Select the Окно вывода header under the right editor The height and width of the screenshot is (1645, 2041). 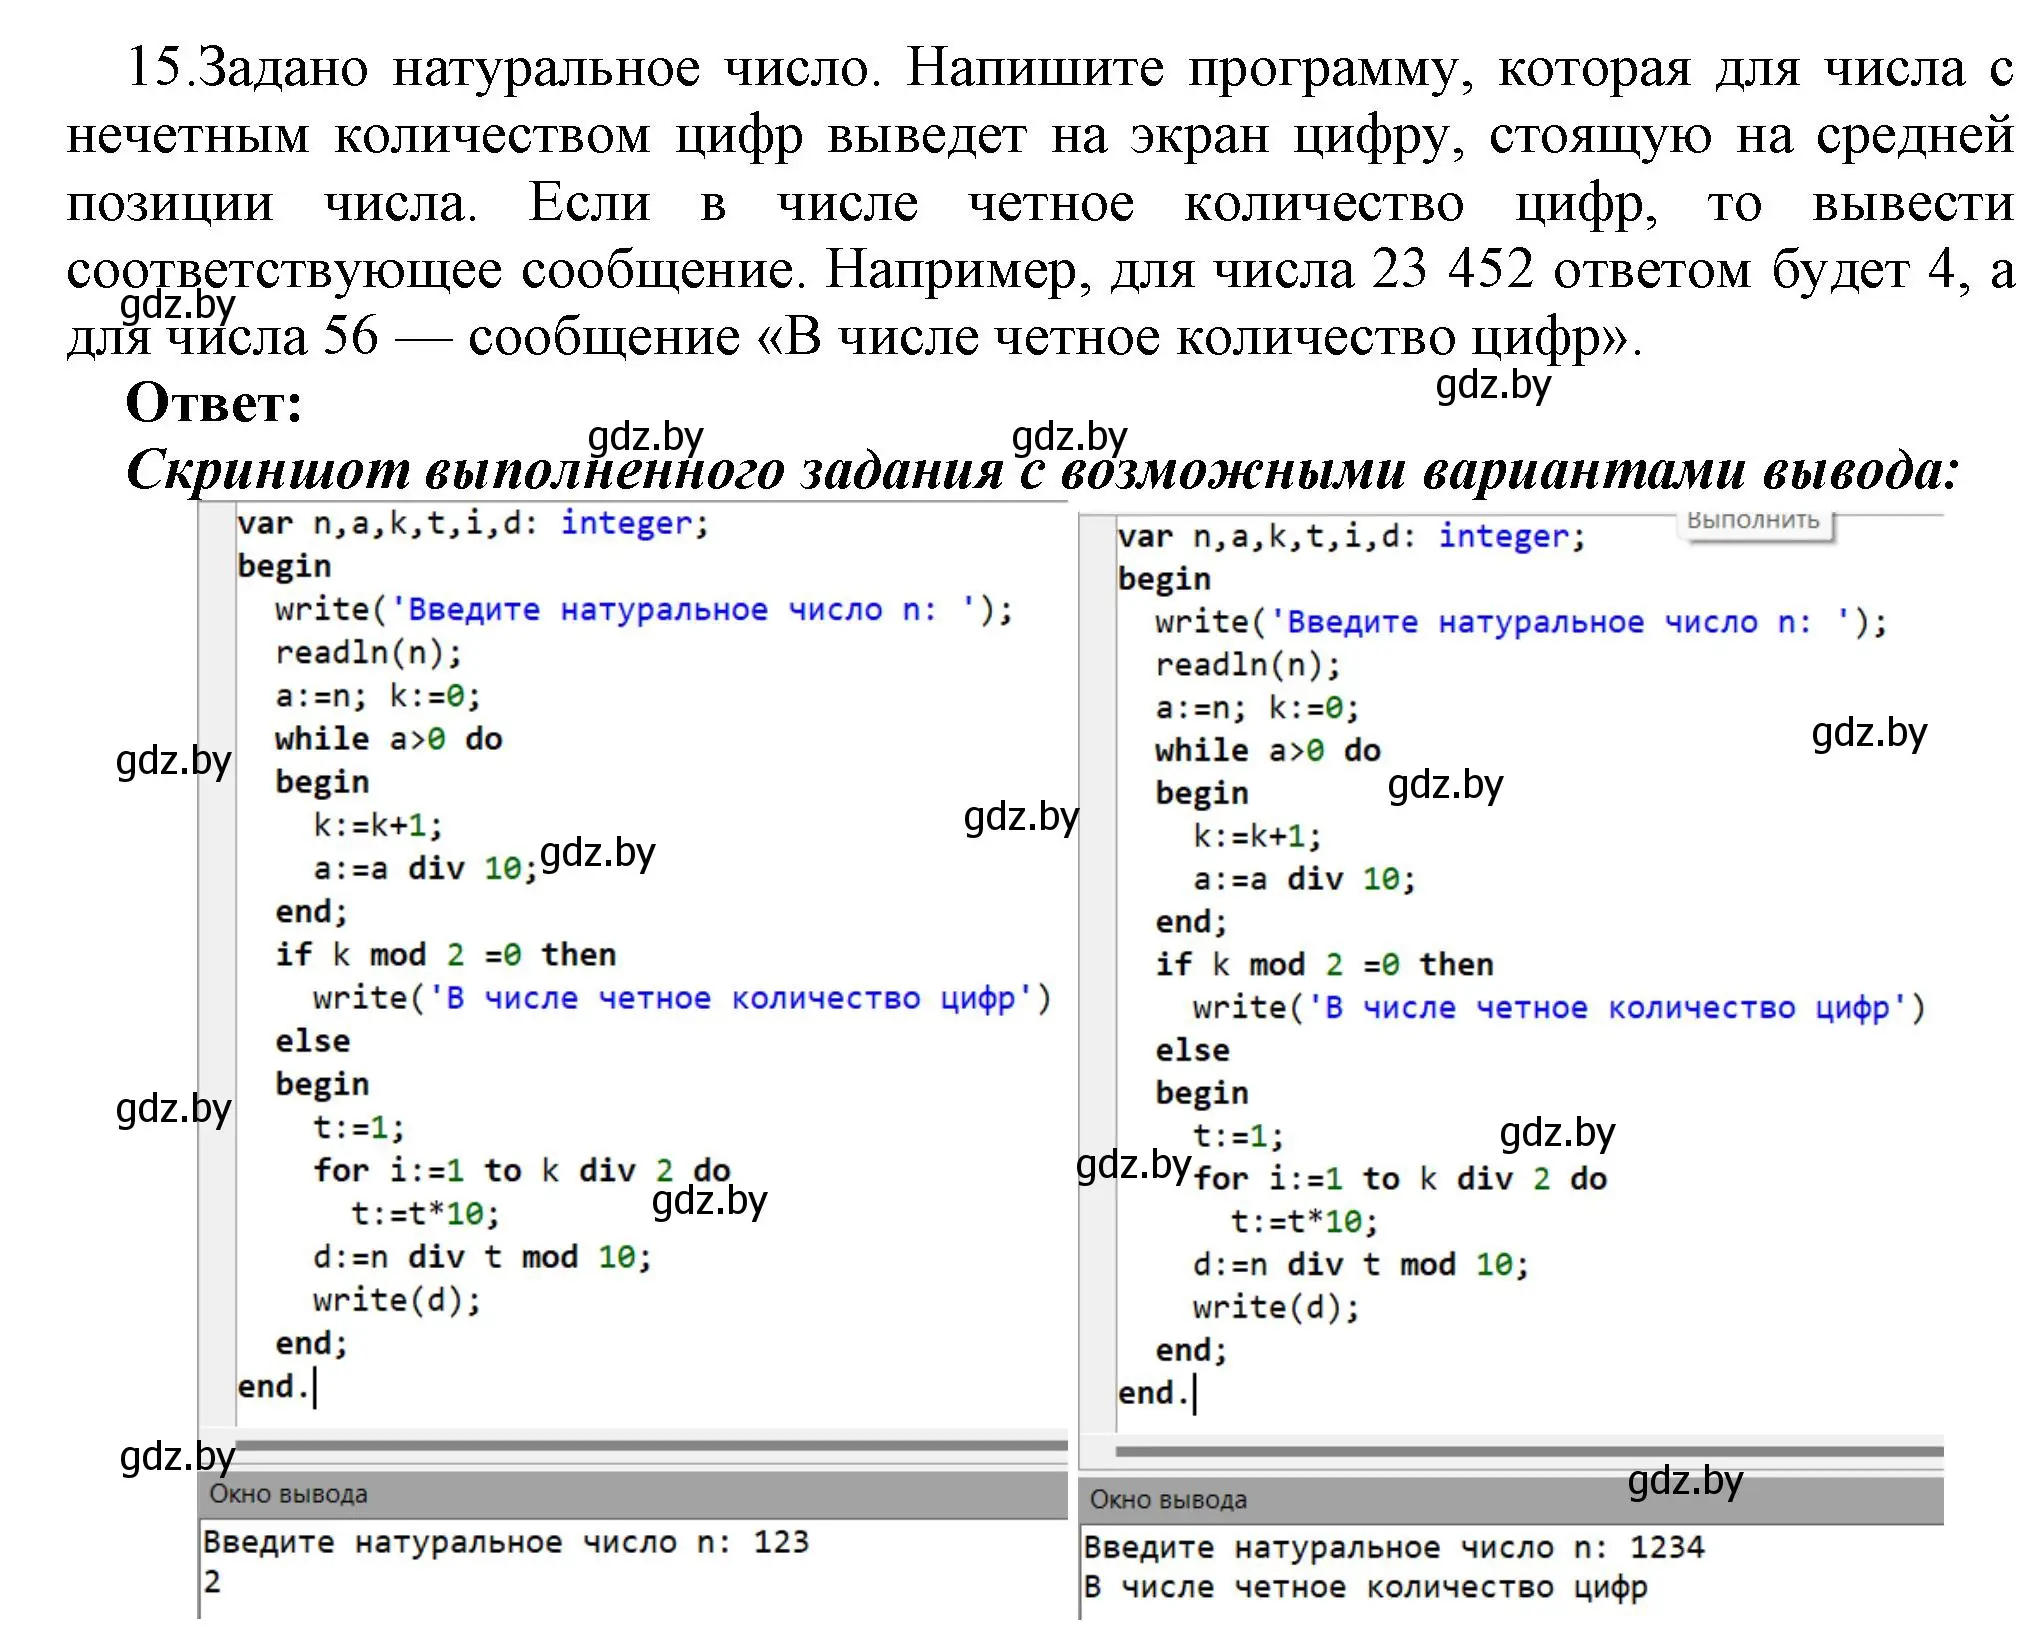1512,1500
